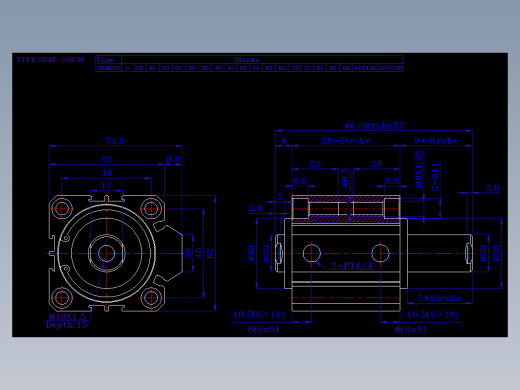Click the '5+Stroke' dimension text
520x390 pixels.
coord(440,298)
